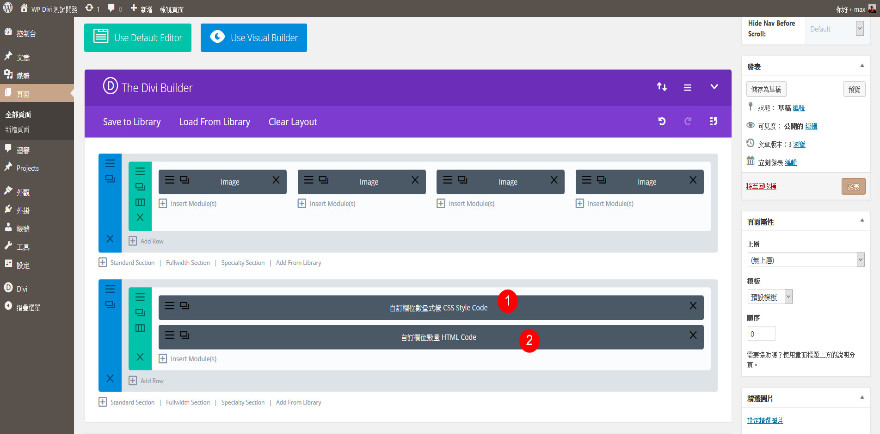Screen dimensions: 880x434
Task: Open the site name WP Divi home link
Action: pyautogui.click(x=47, y=9)
